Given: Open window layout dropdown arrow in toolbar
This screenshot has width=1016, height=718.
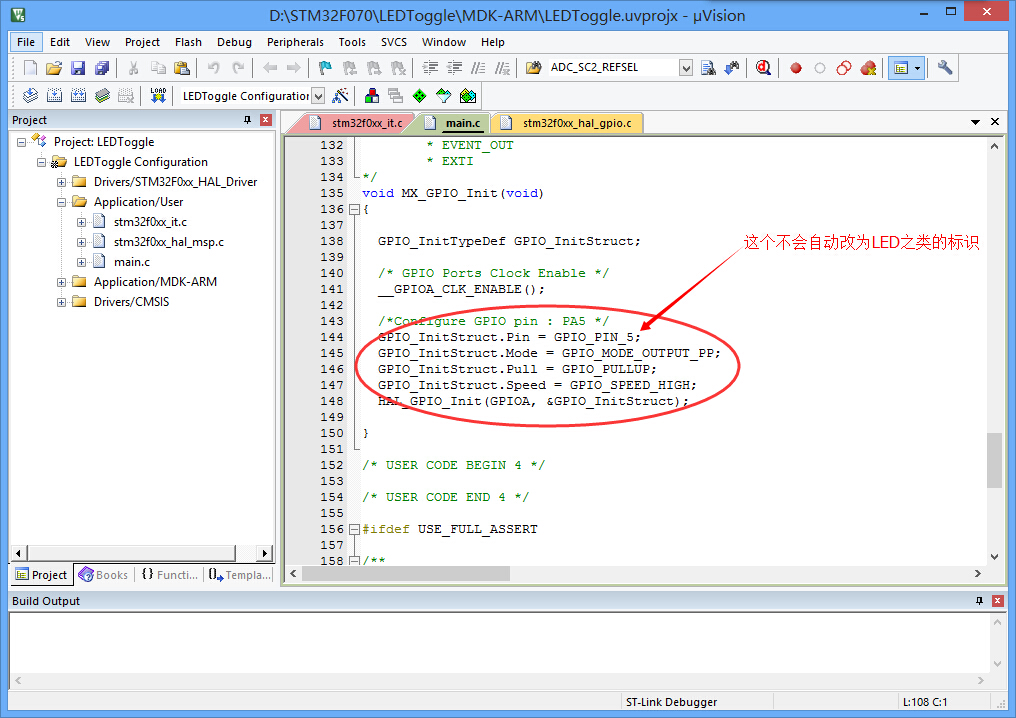Looking at the screenshot, I should point(918,68).
